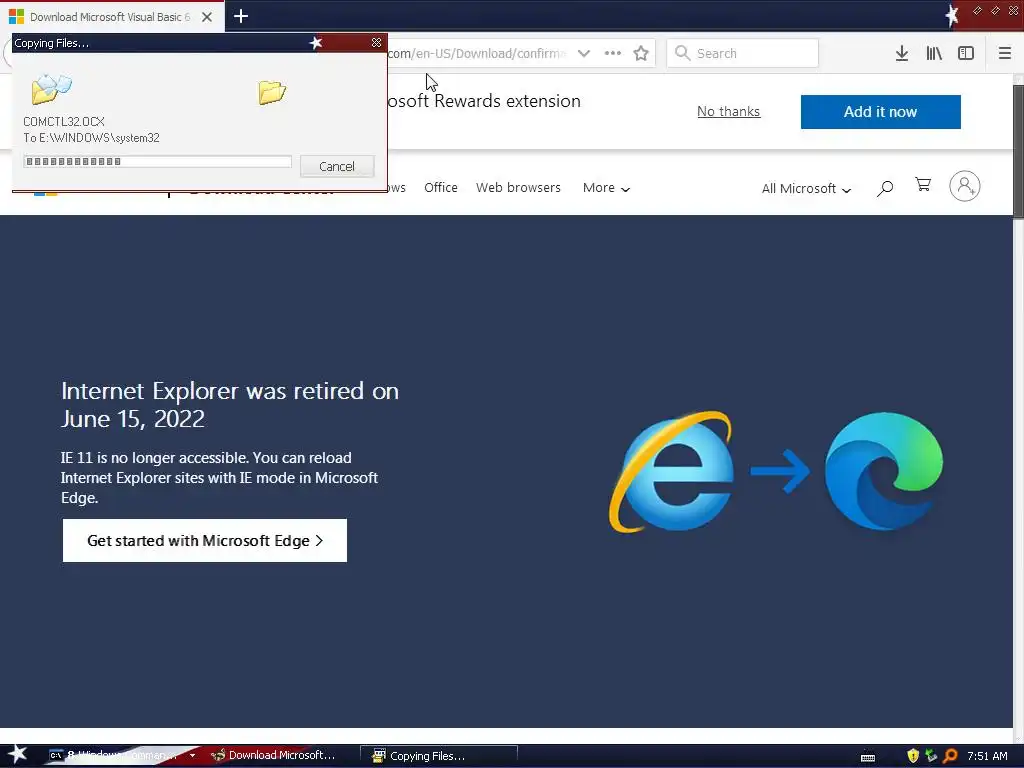Select the Download Microsoft Visual Basic tab
The height and width of the screenshot is (768, 1024).
(112, 17)
